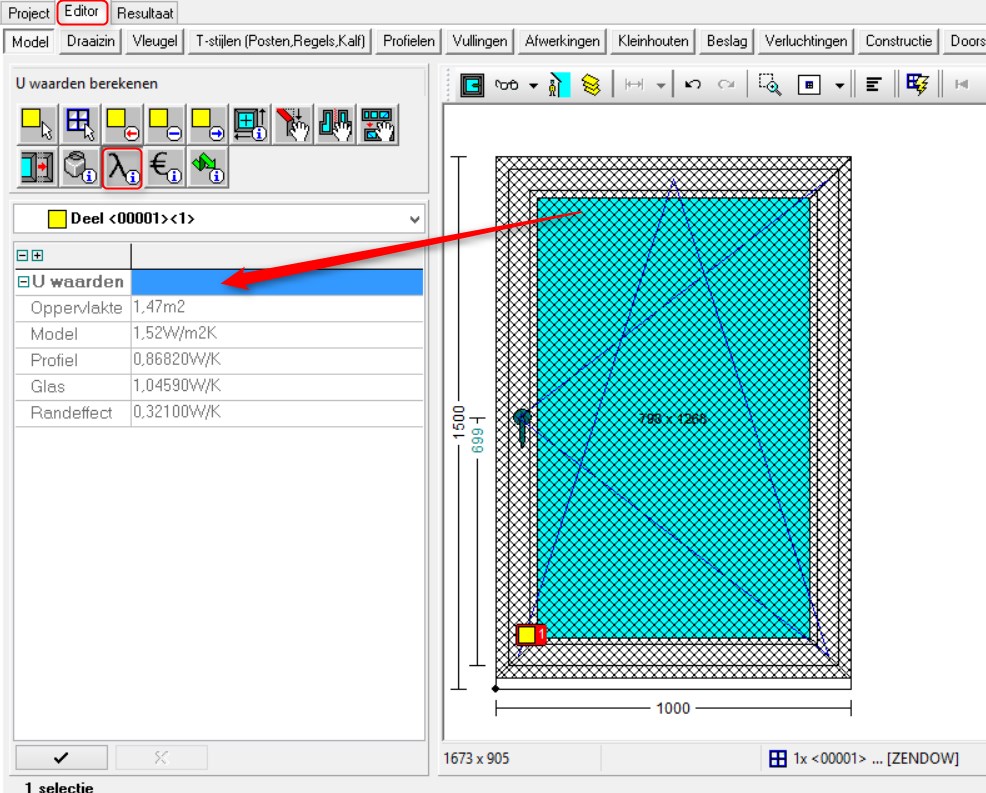The image size is (986, 793).
Task: Undo the last action
Action: click(x=693, y=84)
